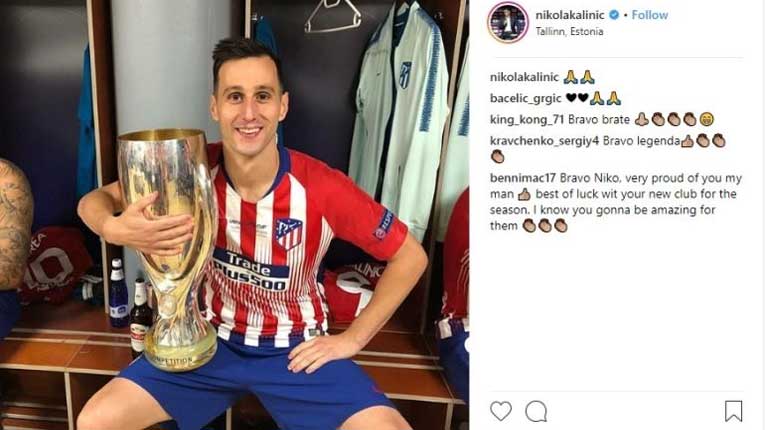
Task: Click the praying hands emoji in the caption
Action: [579, 77]
